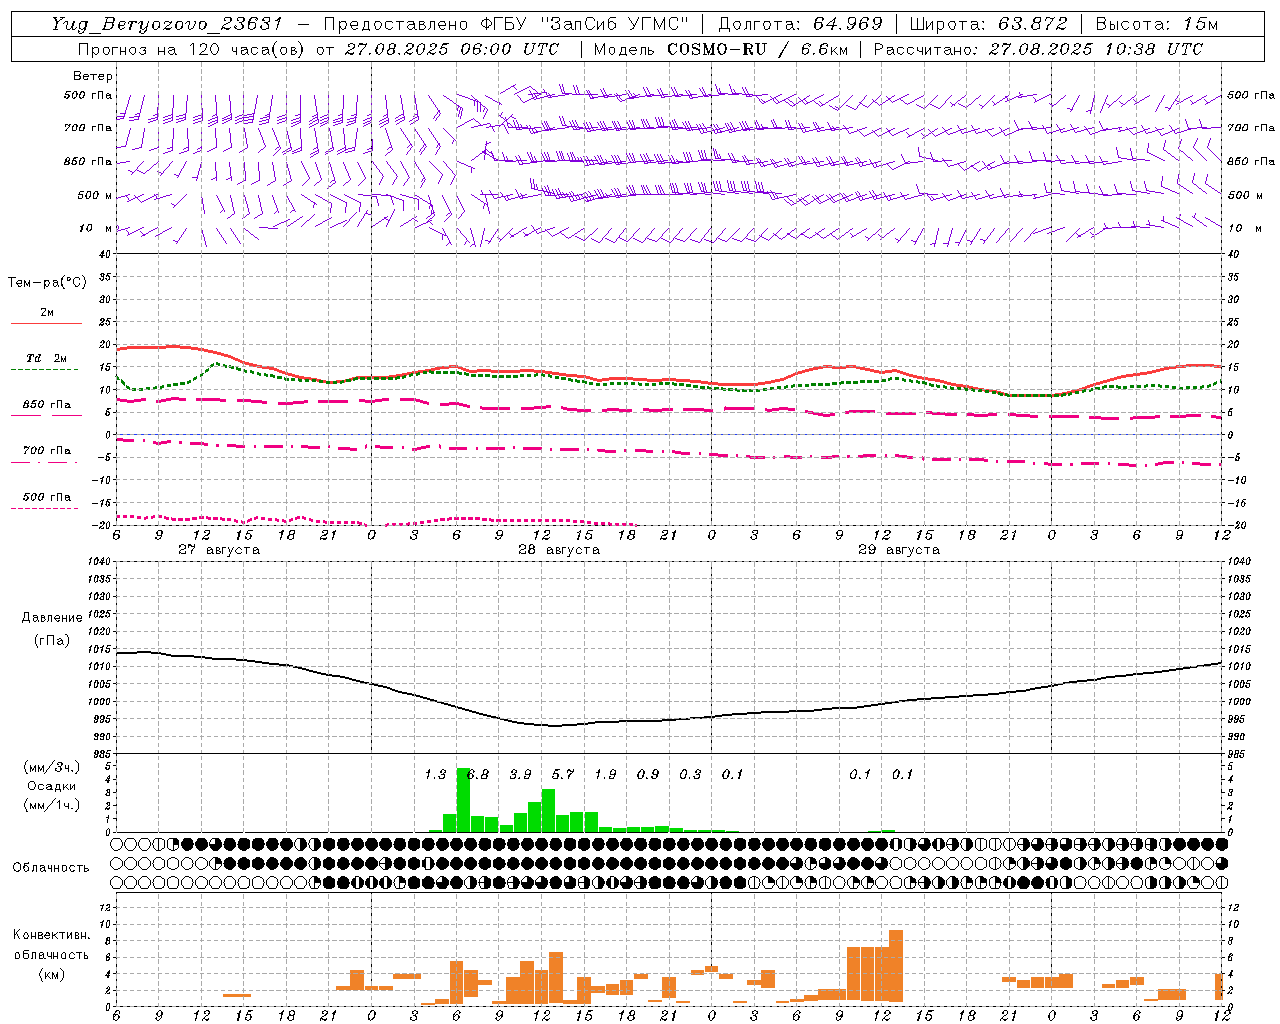Click the precipitation value 1.9
This screenshot has width=1280, height=1024.
(x=605, y=774)
